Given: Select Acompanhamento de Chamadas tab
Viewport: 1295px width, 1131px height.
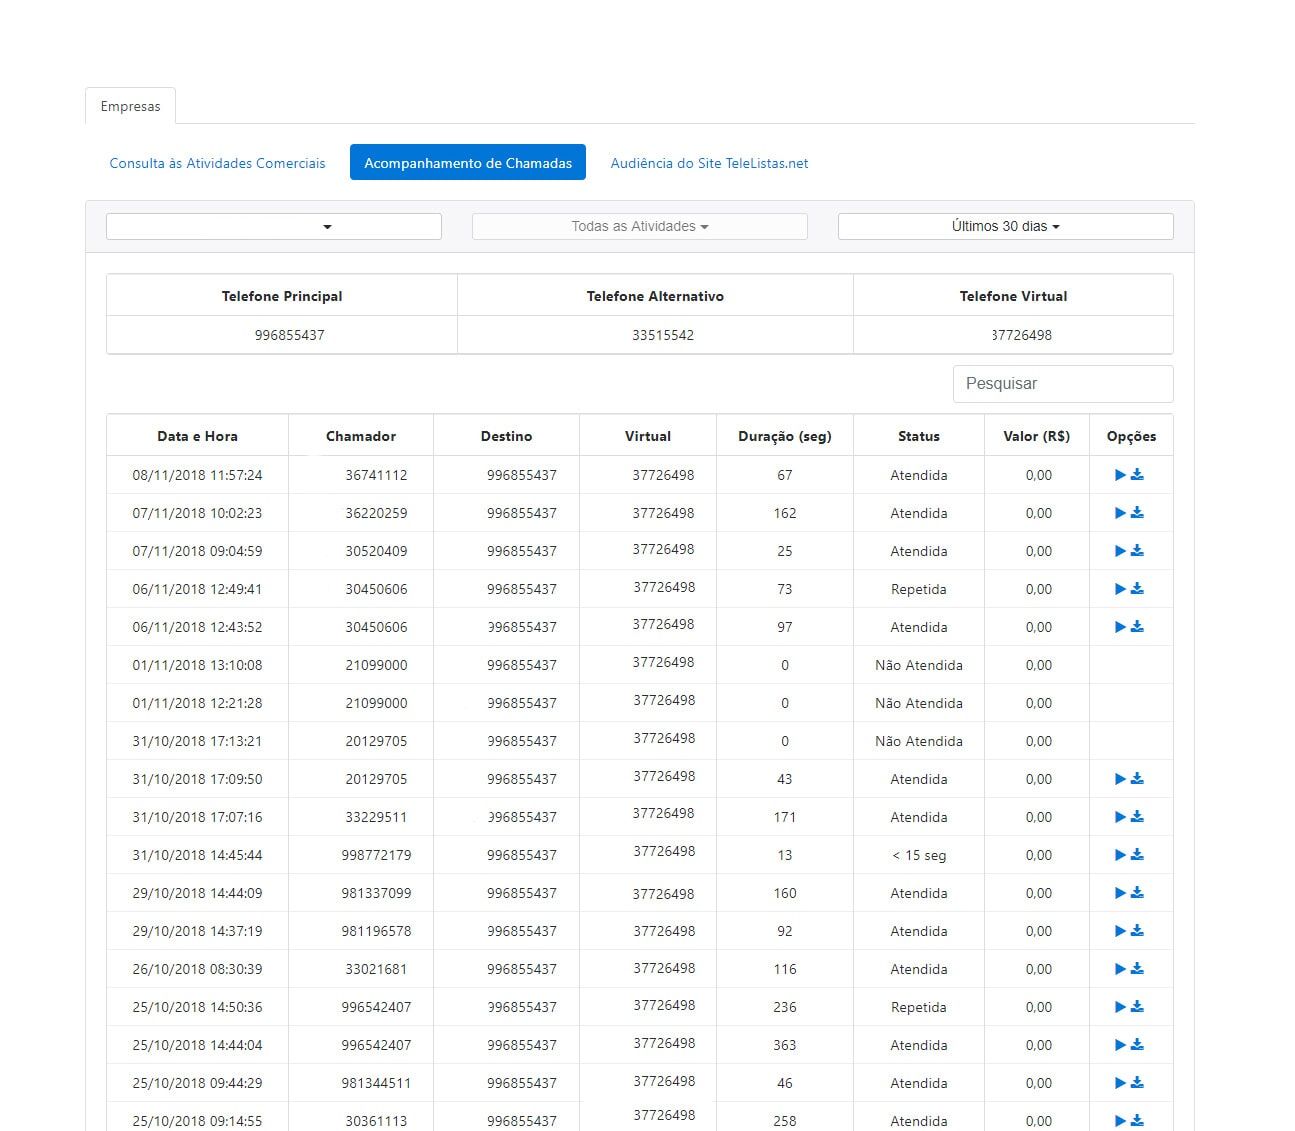Looking at the screenshot, I should (467, 163).
